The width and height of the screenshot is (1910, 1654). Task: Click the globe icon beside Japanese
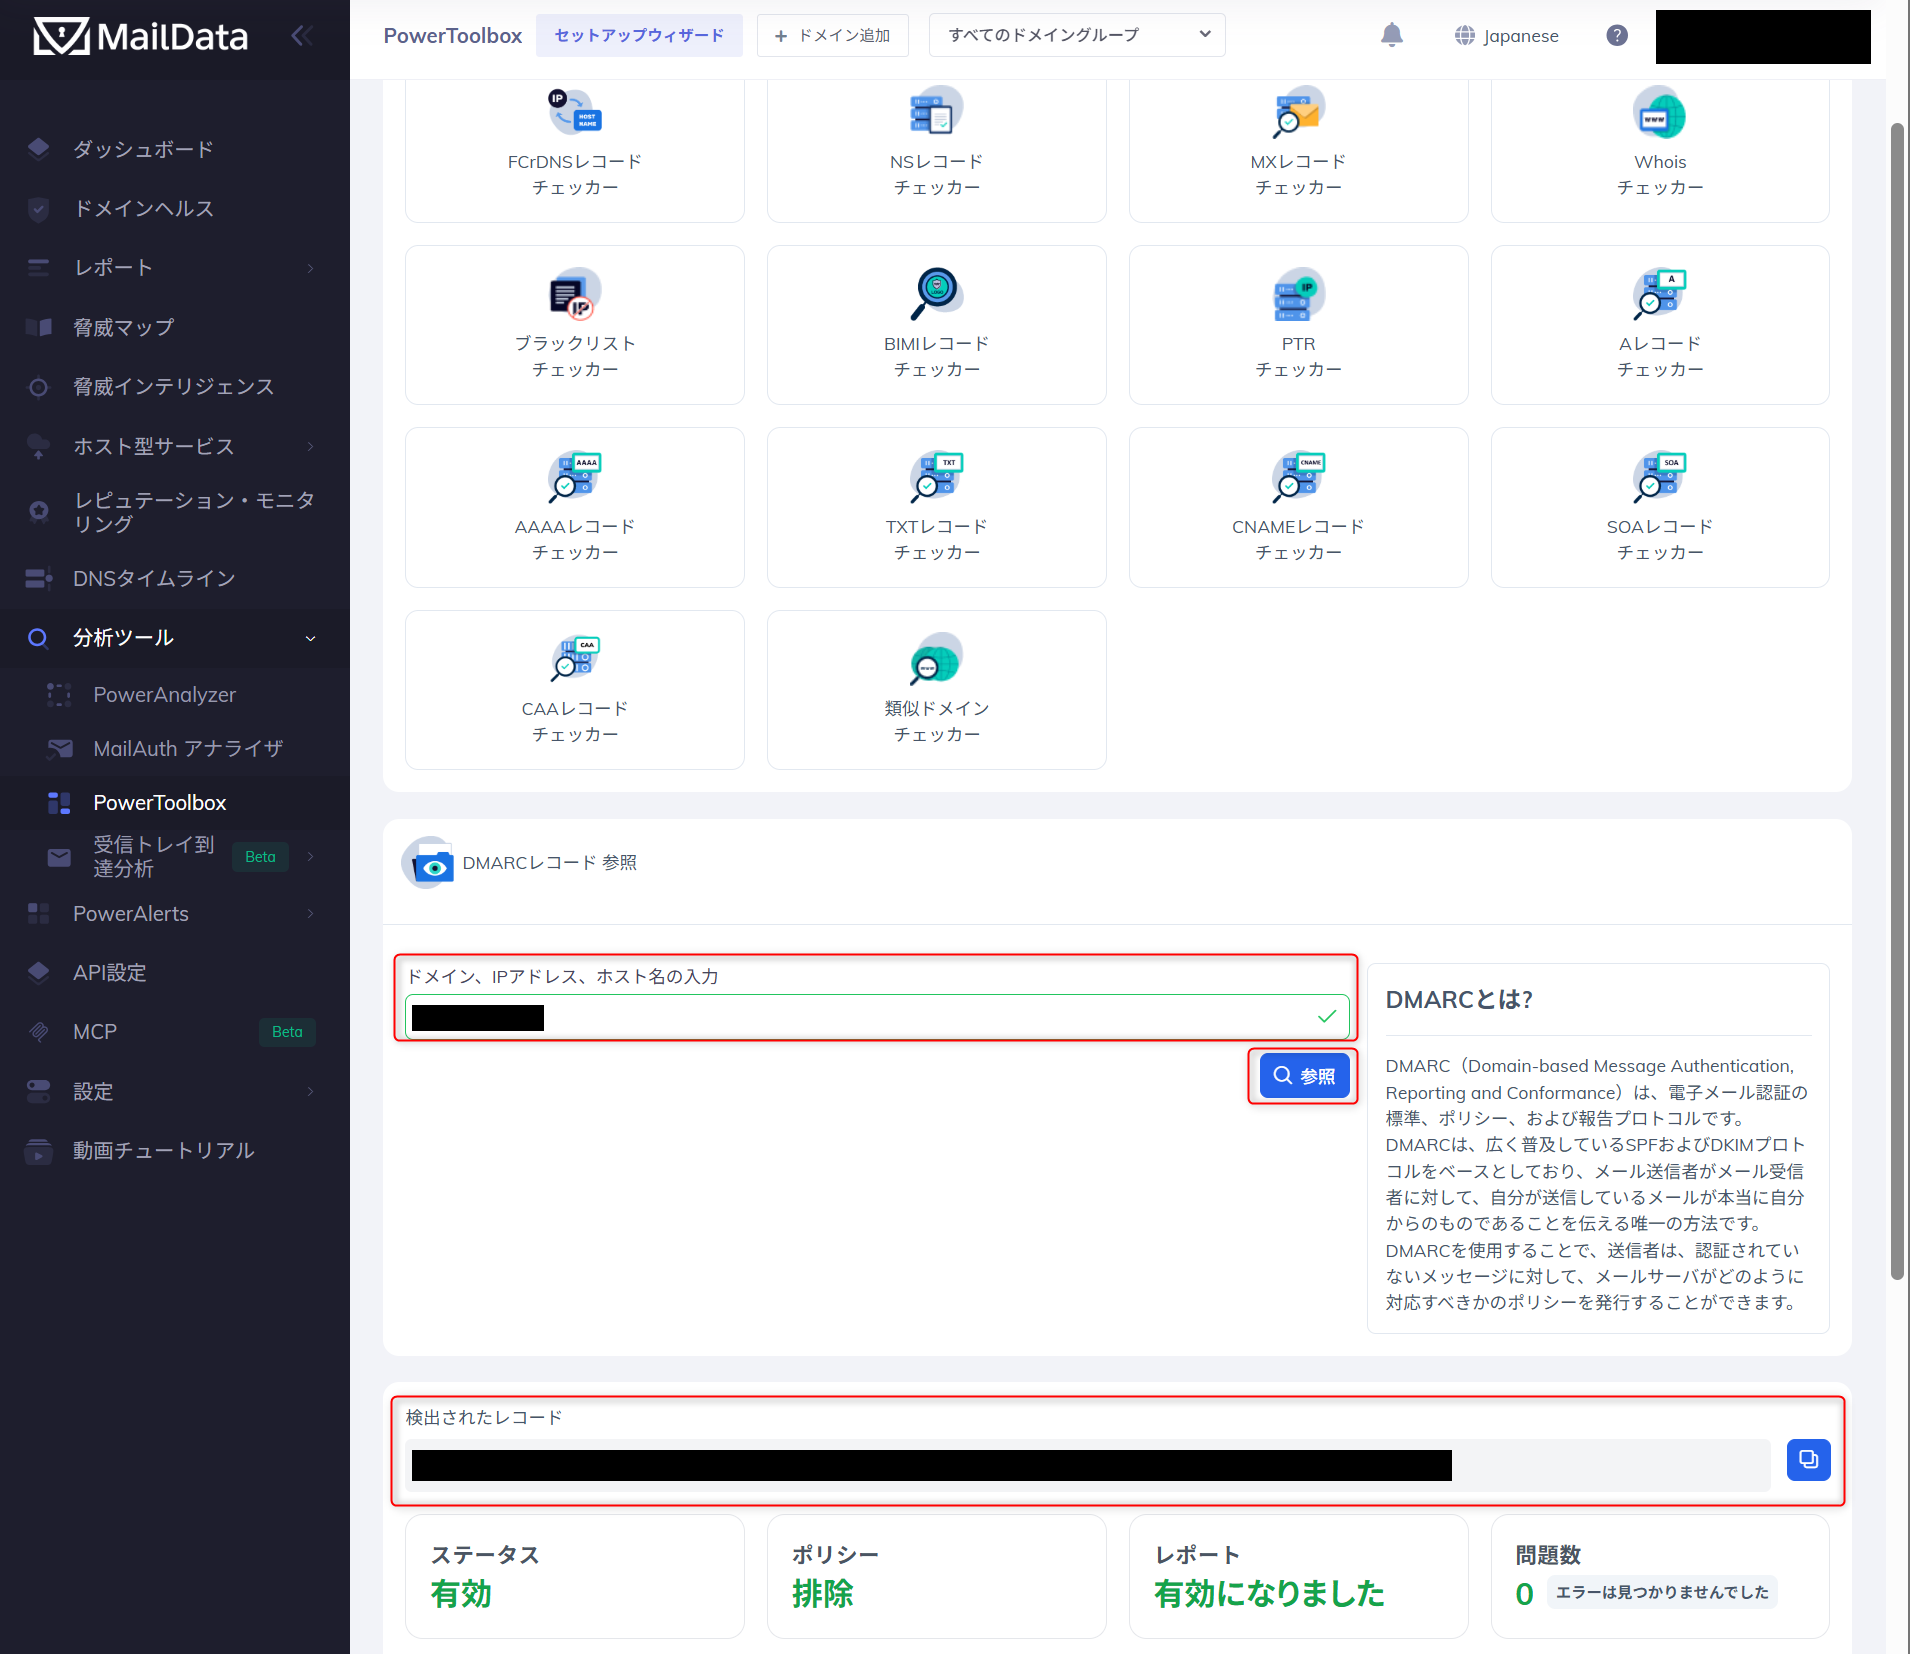(x=1464, y=36)
